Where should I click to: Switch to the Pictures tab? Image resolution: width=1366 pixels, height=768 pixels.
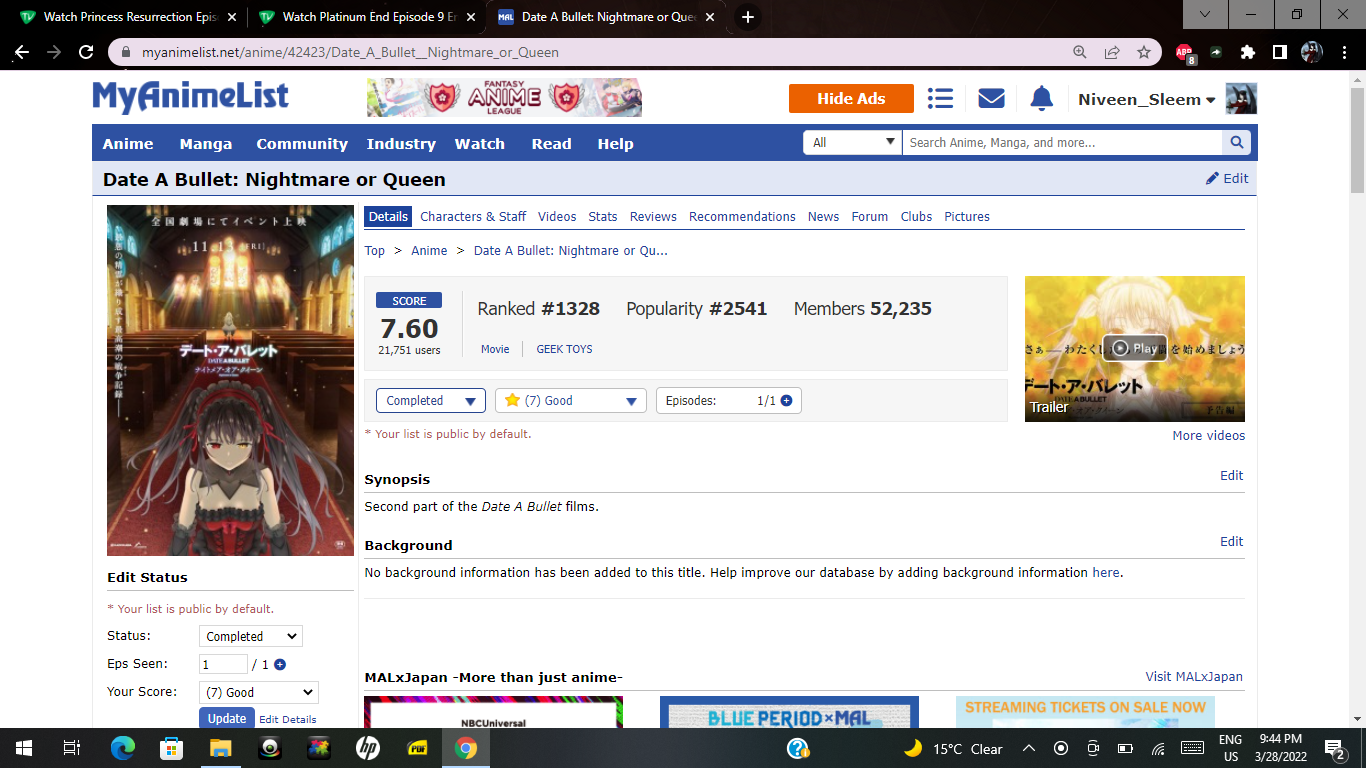coord(967,216)
